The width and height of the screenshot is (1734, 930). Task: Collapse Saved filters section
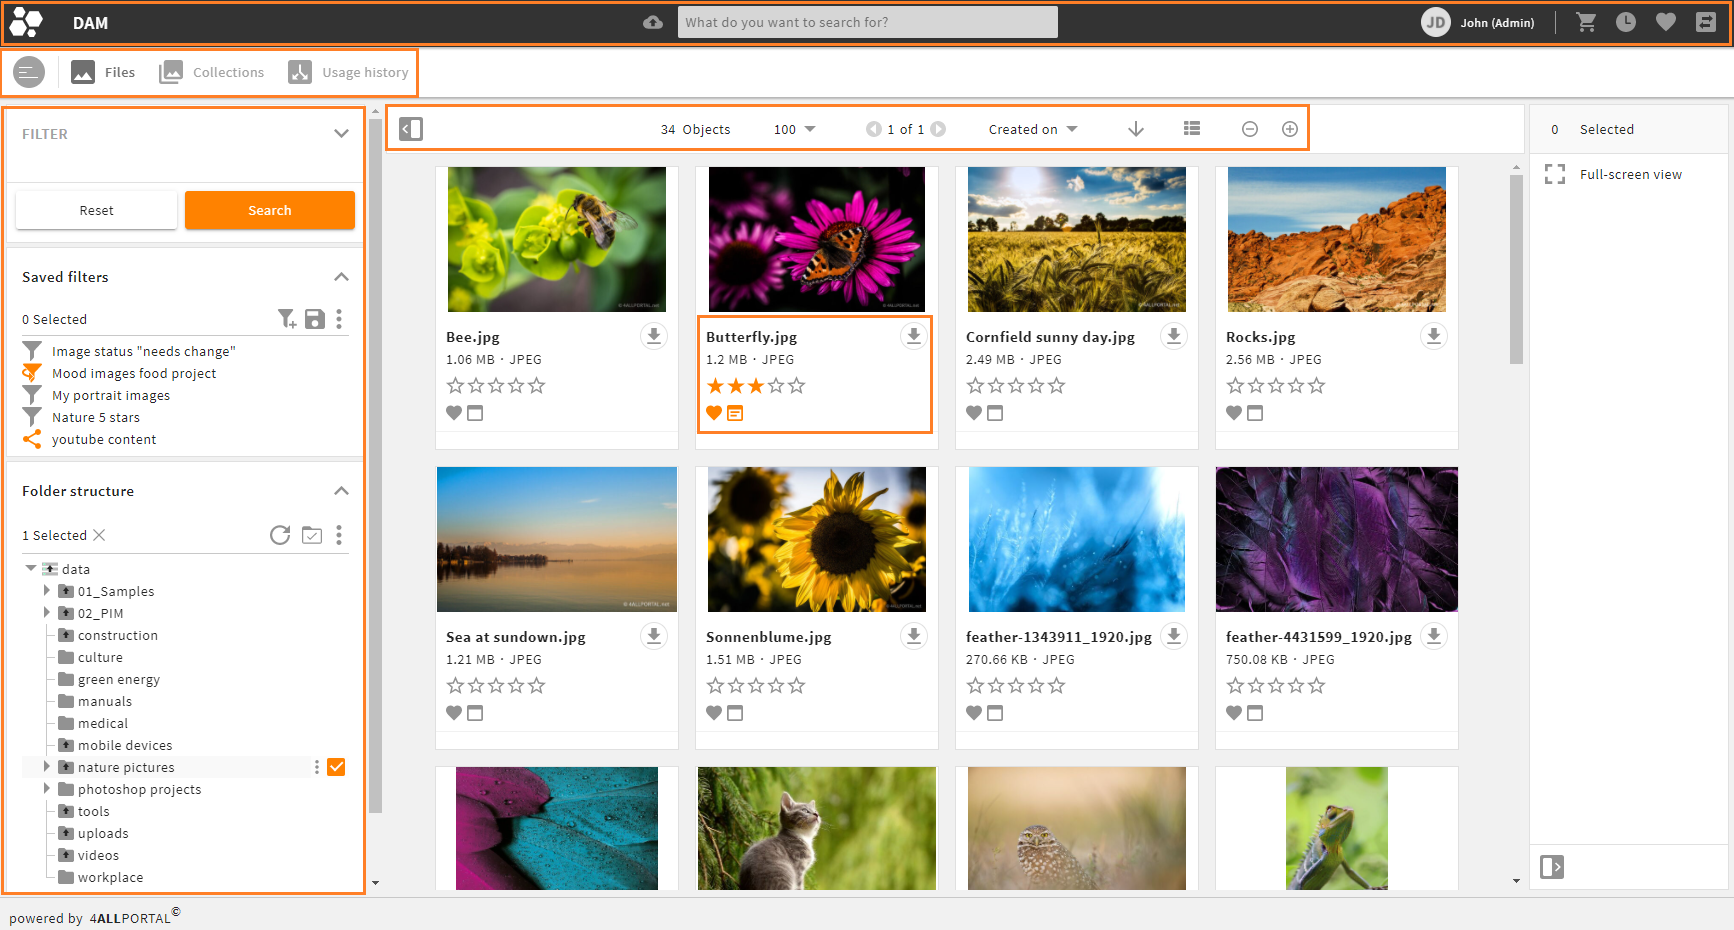coord(341,277)
